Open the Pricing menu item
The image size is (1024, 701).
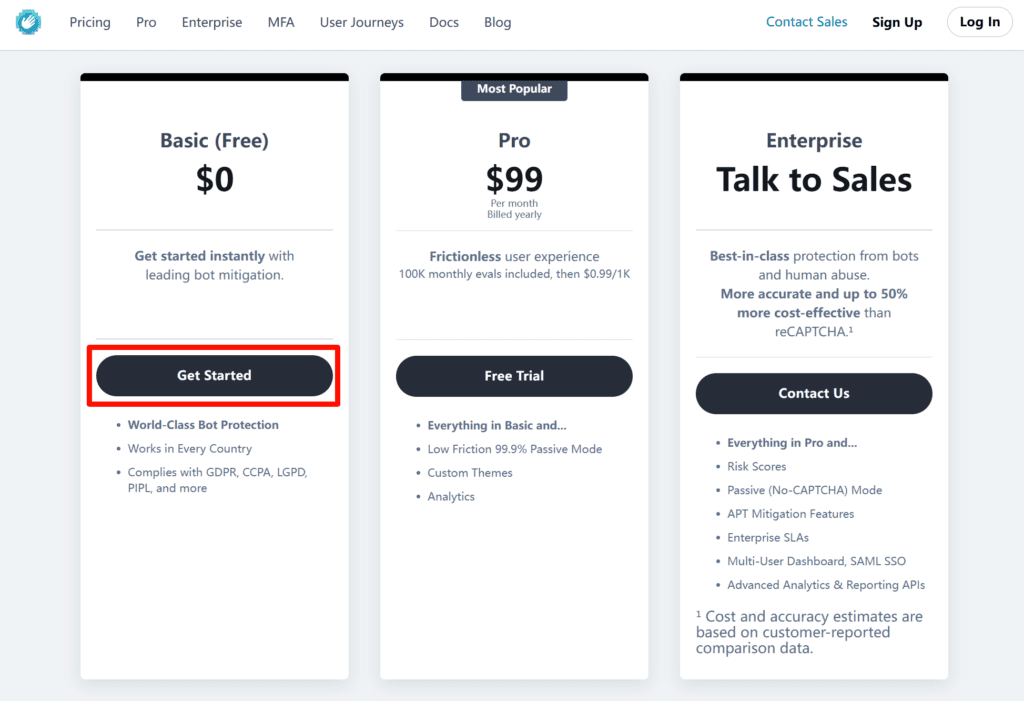[x=90, y=22]
